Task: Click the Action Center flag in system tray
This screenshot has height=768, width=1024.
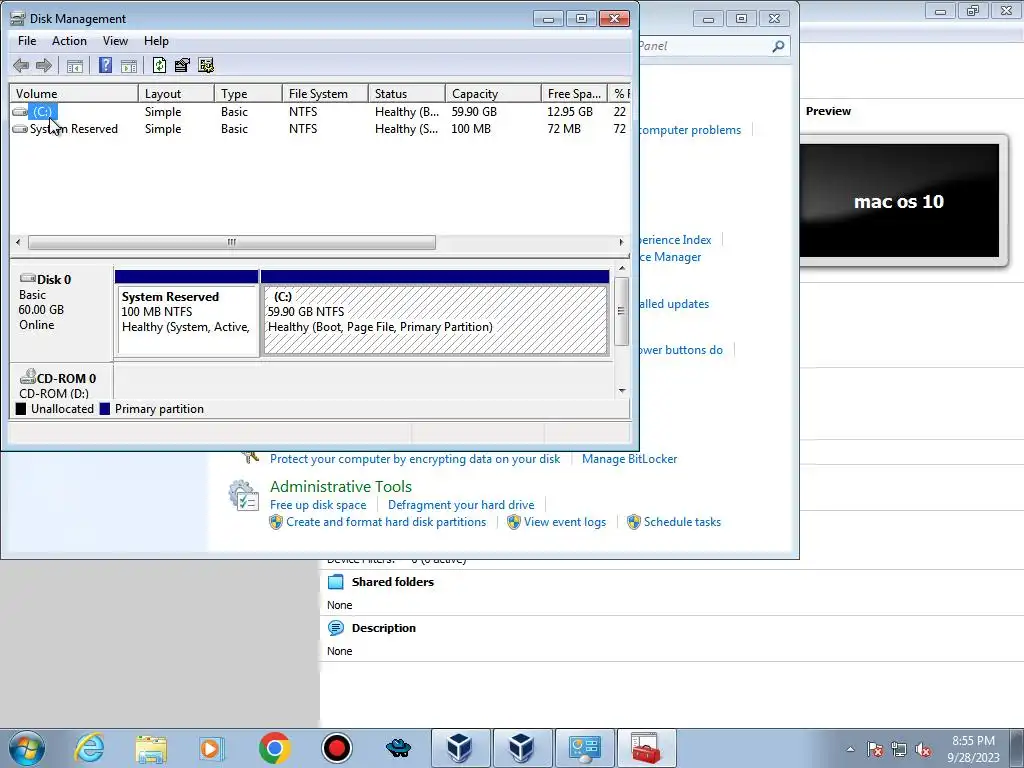Action: (x=875, y=750)
